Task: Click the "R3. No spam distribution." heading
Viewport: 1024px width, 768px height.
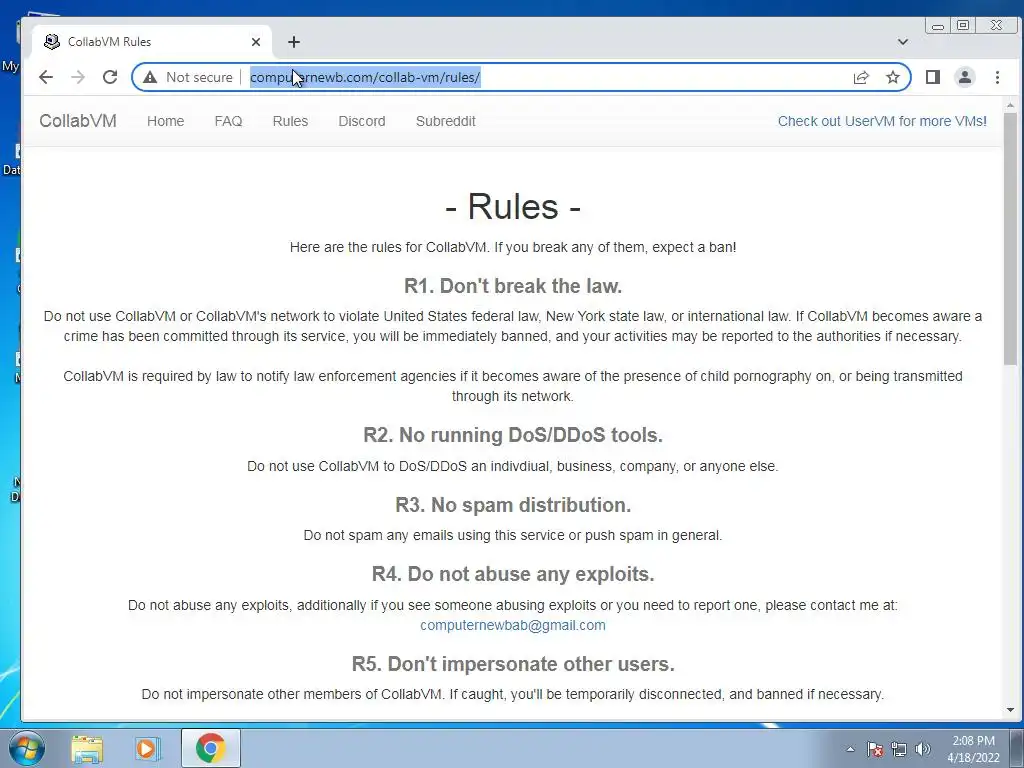Action: 513,504
